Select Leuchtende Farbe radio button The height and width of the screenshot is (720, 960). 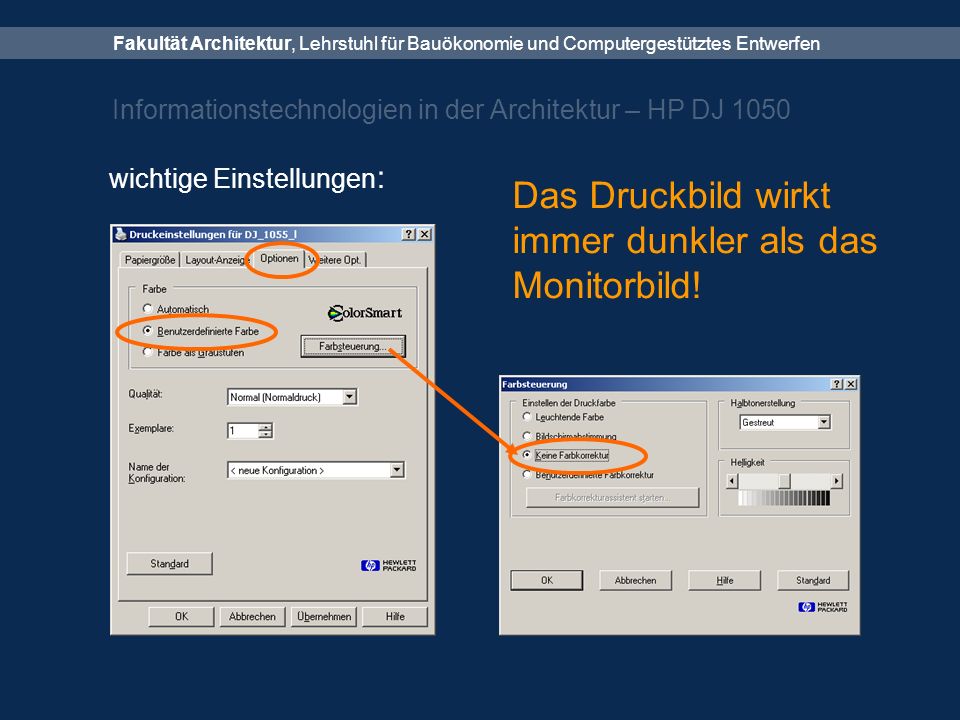527,417
